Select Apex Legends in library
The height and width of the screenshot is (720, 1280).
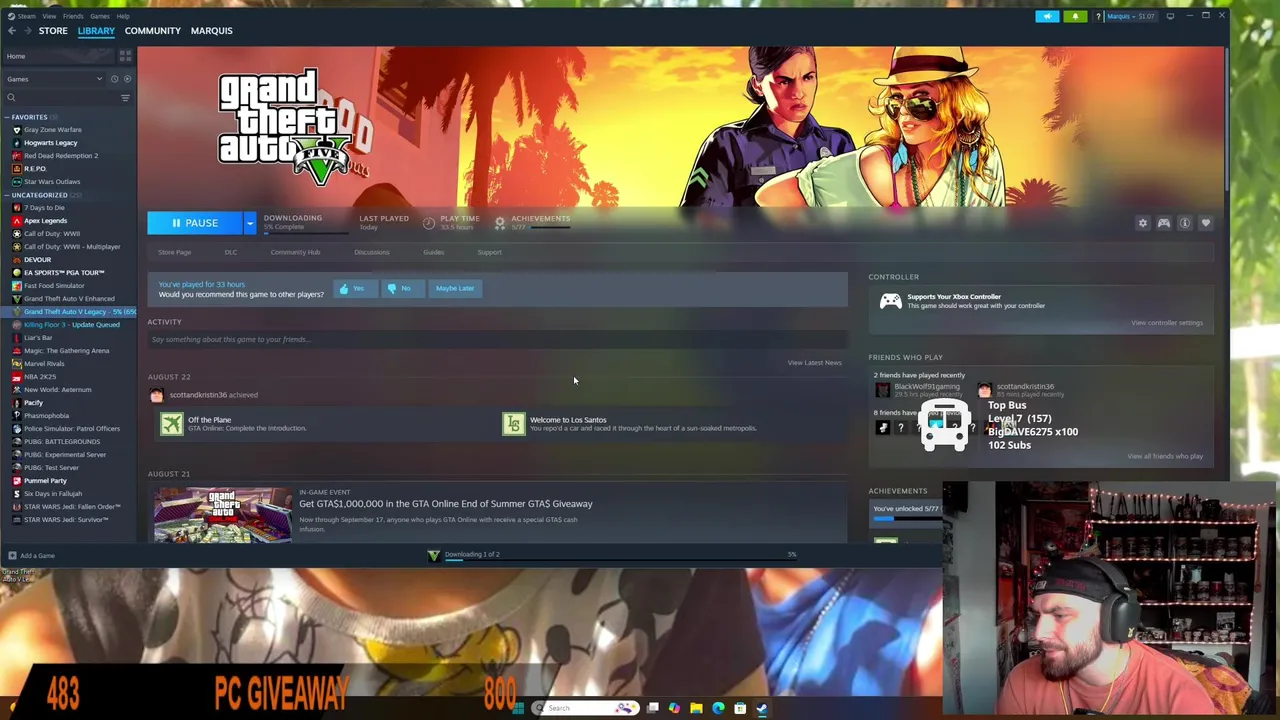click(45, 221)
